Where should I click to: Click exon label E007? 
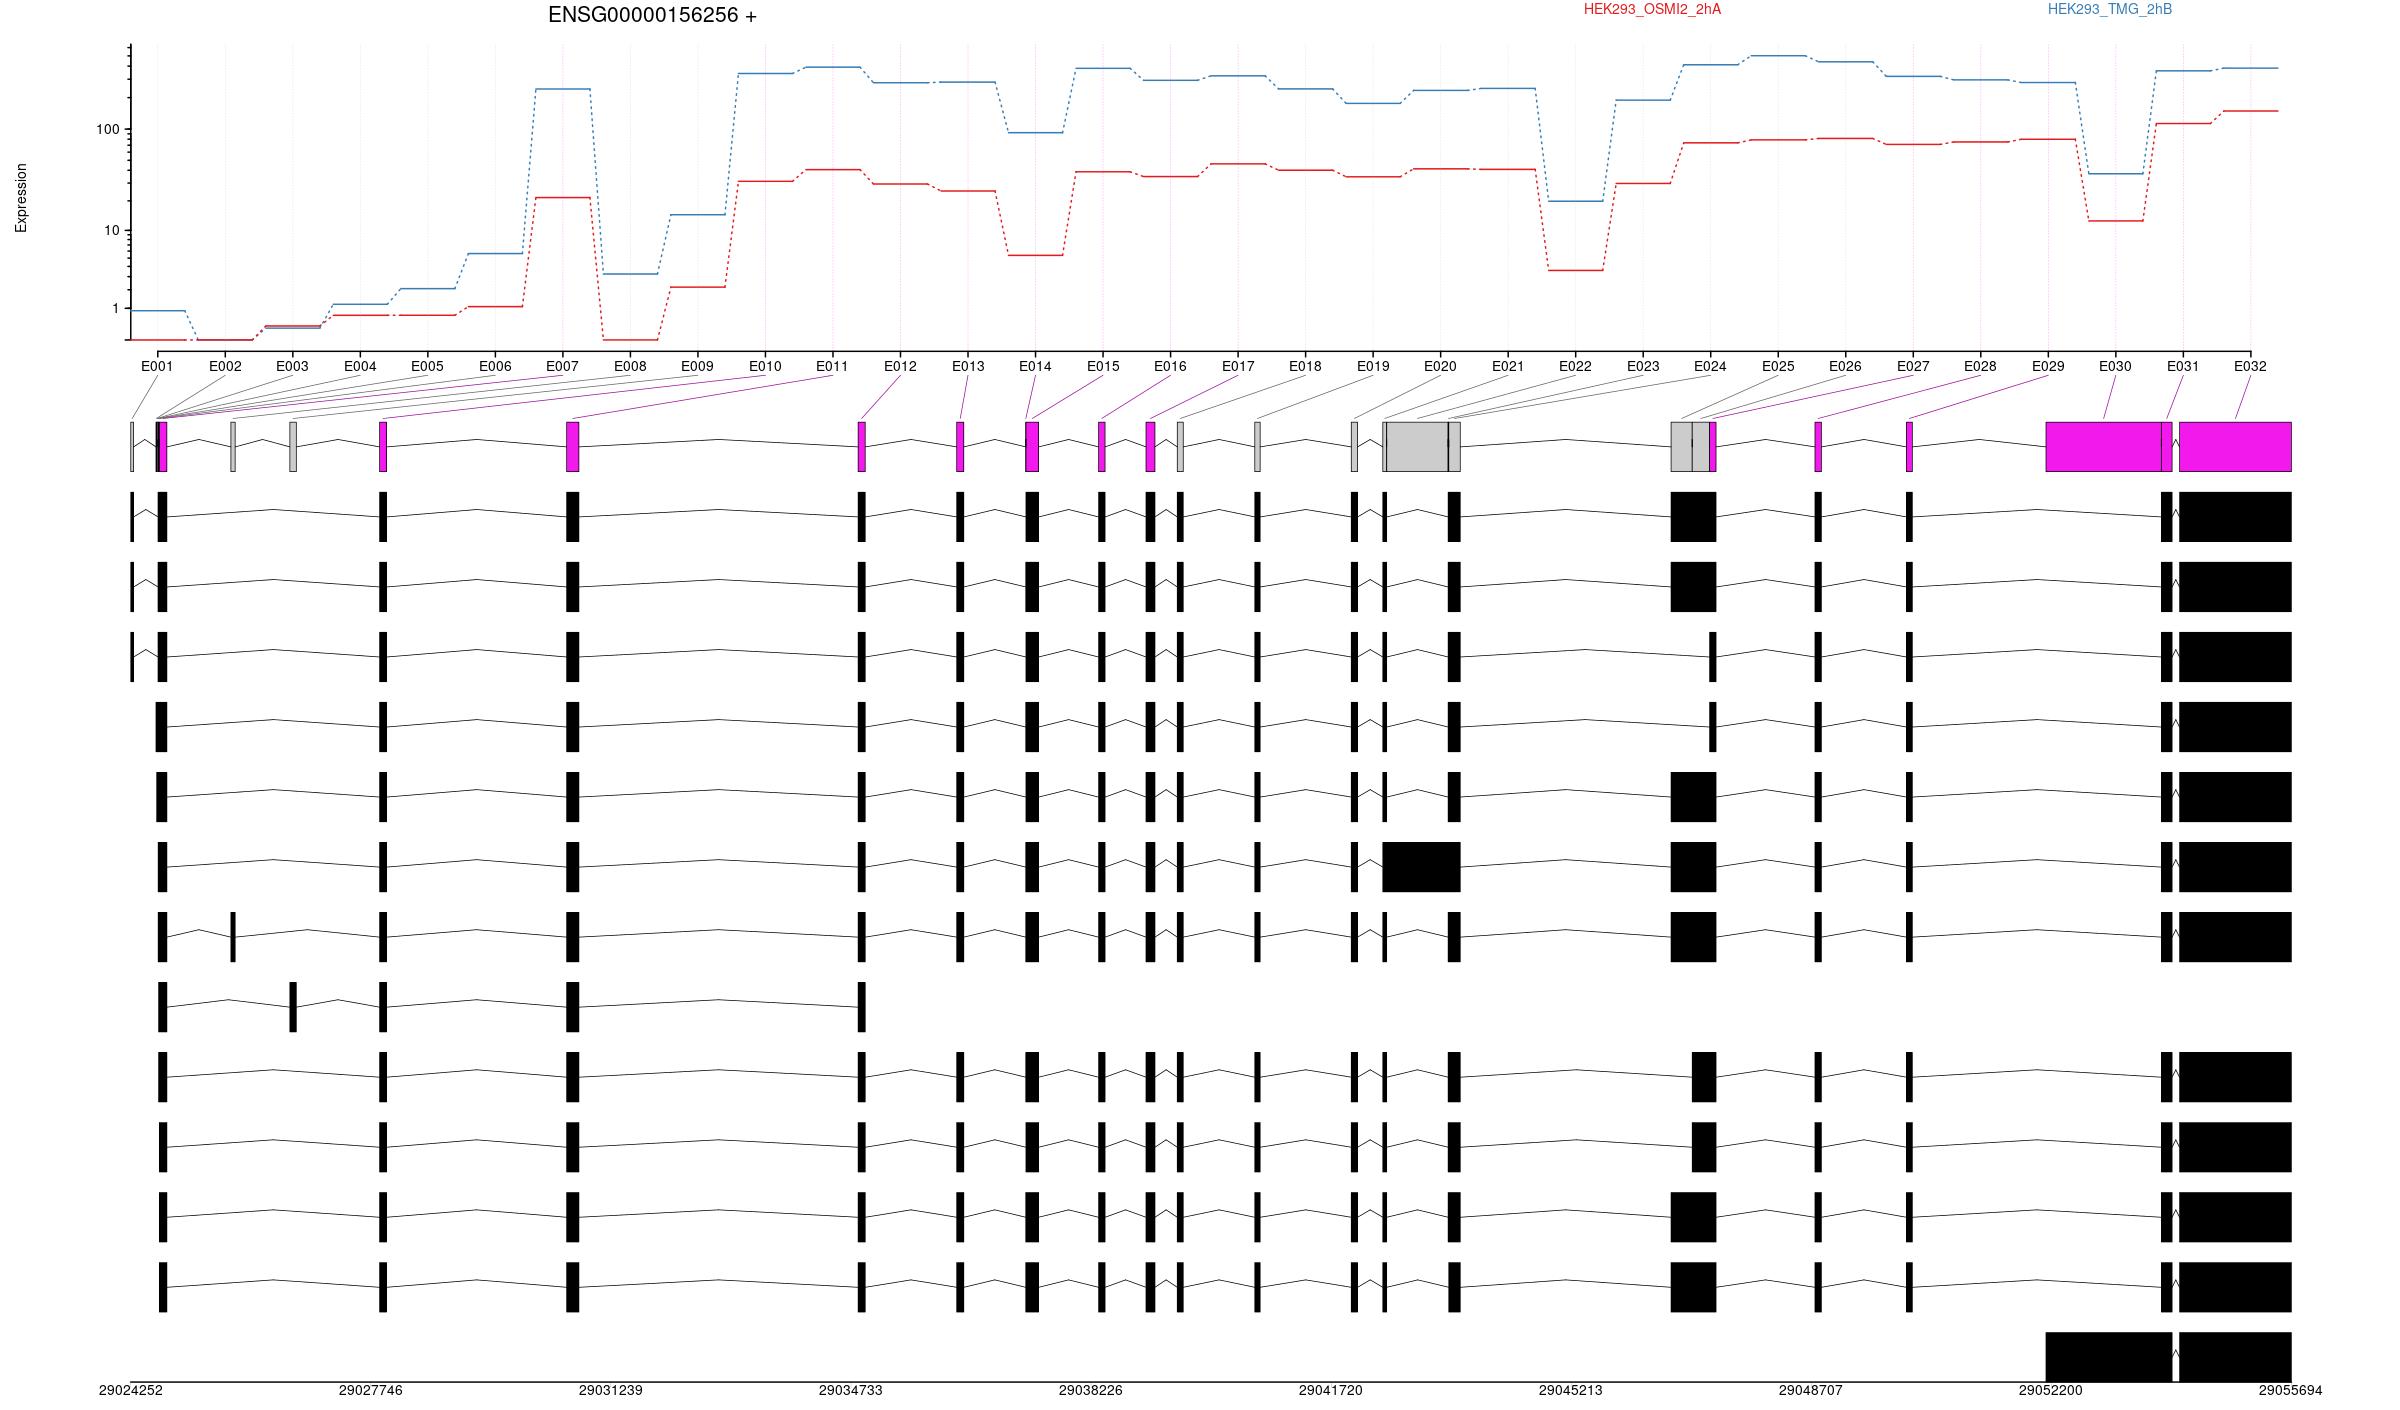562,366
